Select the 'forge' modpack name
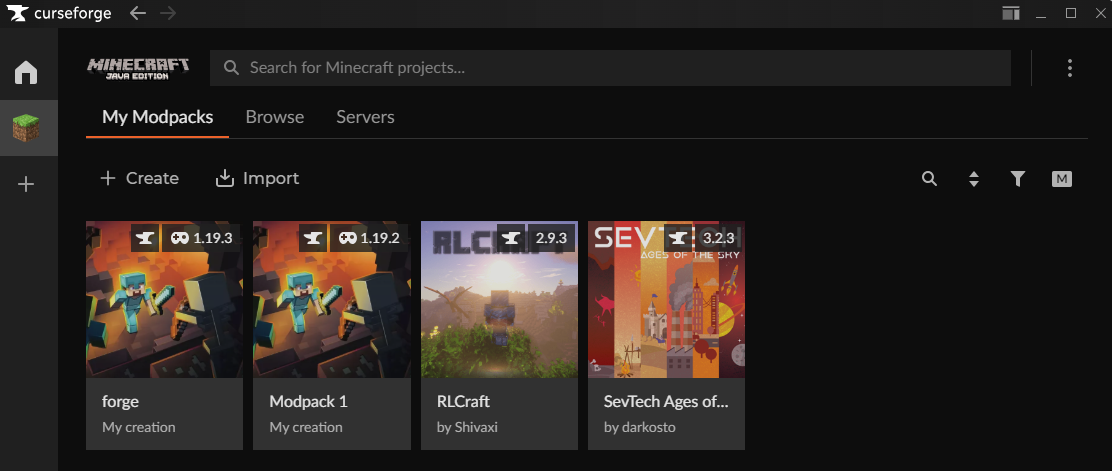1112x471 pixels. coord(121,401)
